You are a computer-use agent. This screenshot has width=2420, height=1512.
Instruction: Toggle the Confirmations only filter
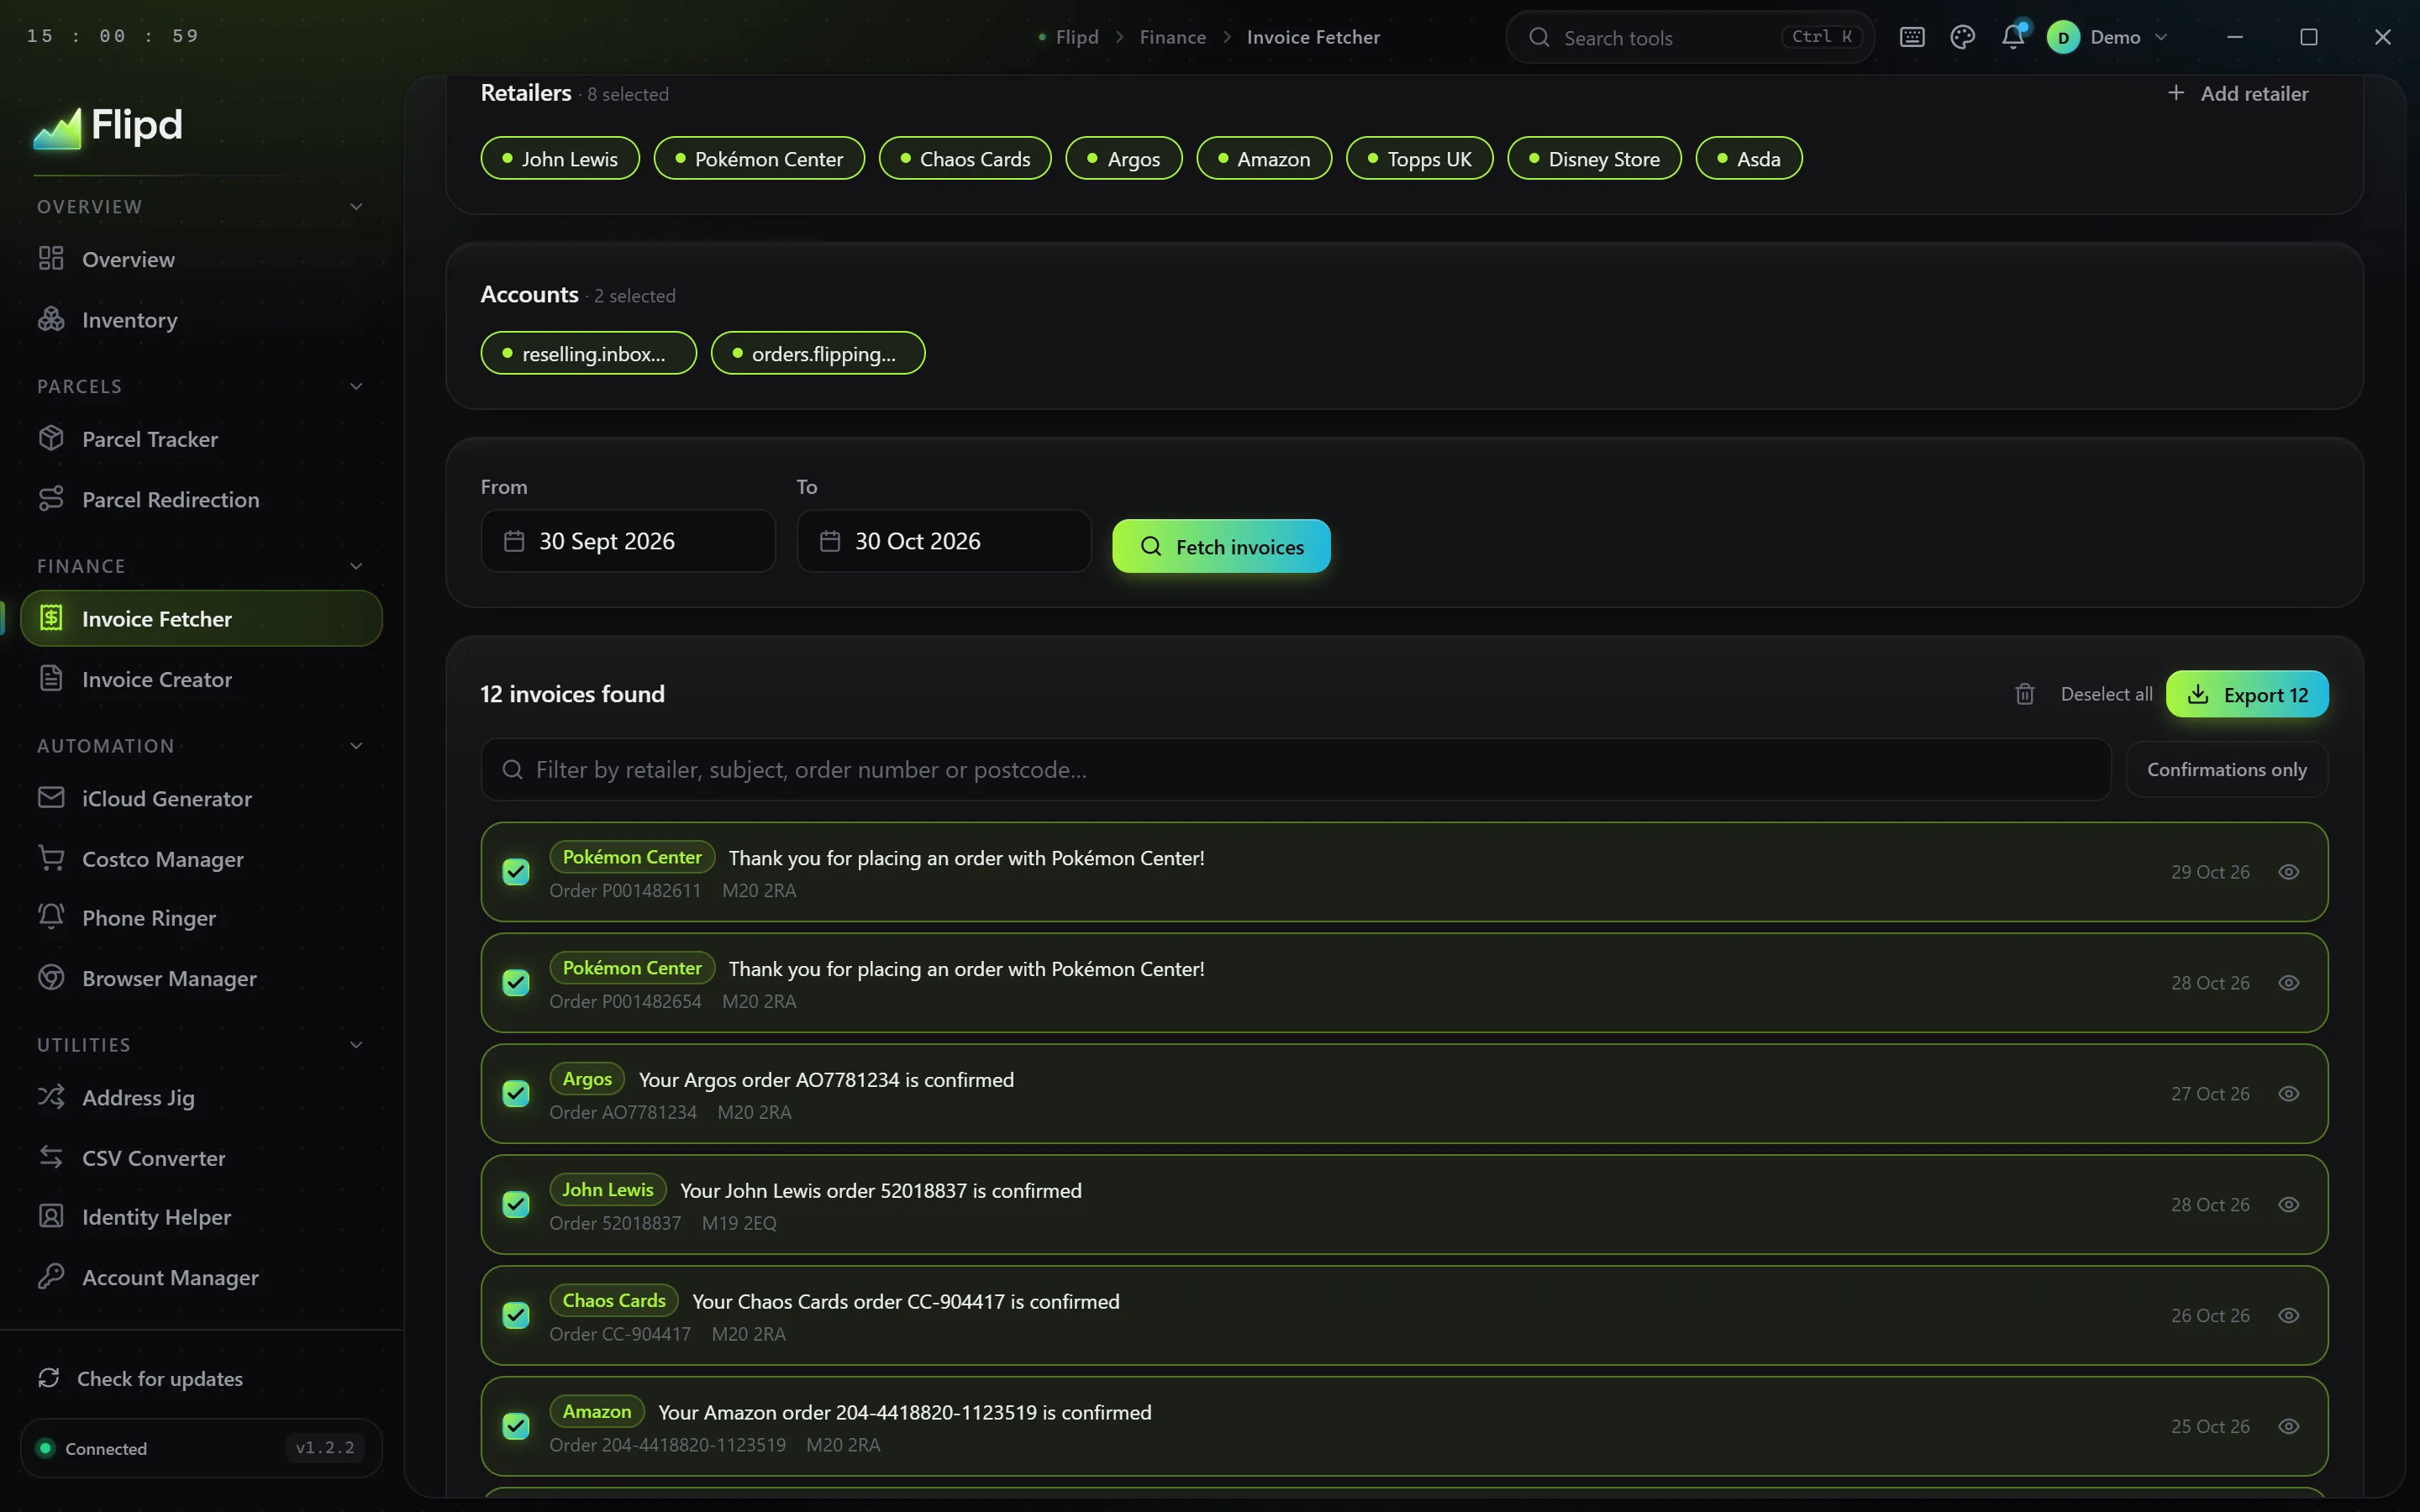(2226, 769)
